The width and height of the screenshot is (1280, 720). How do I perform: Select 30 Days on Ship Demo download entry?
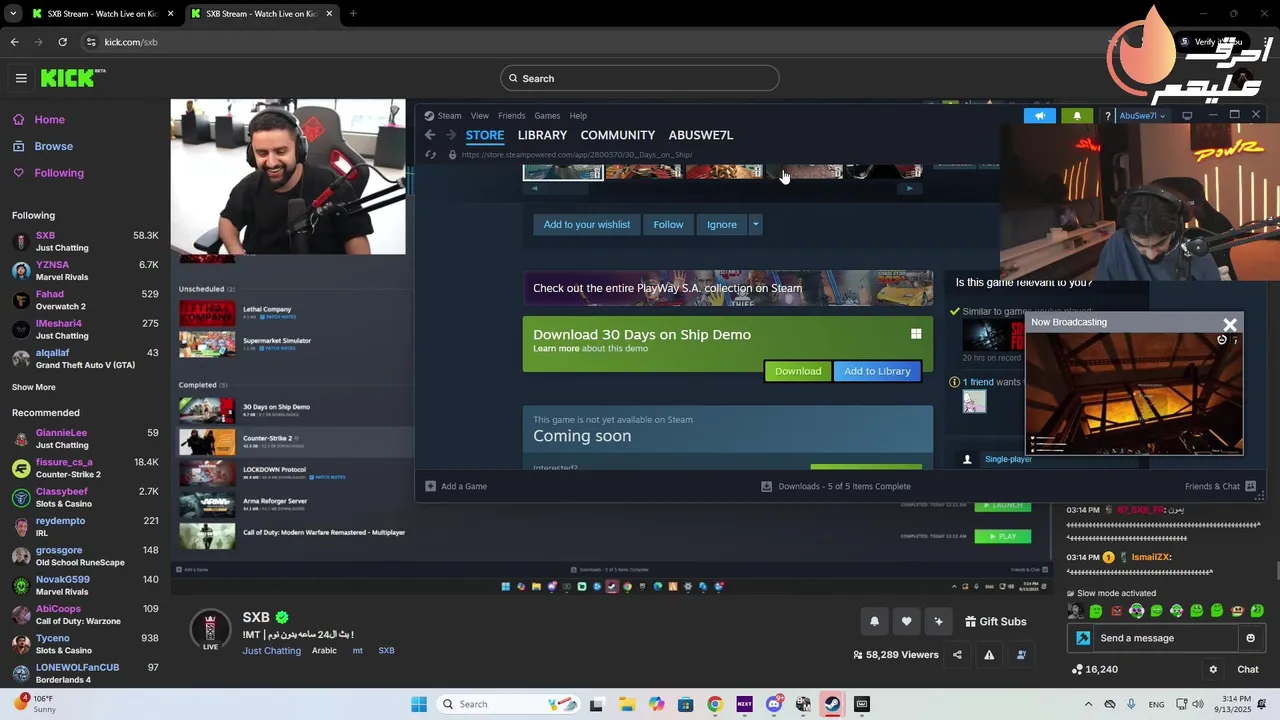(x=296, y=410)
